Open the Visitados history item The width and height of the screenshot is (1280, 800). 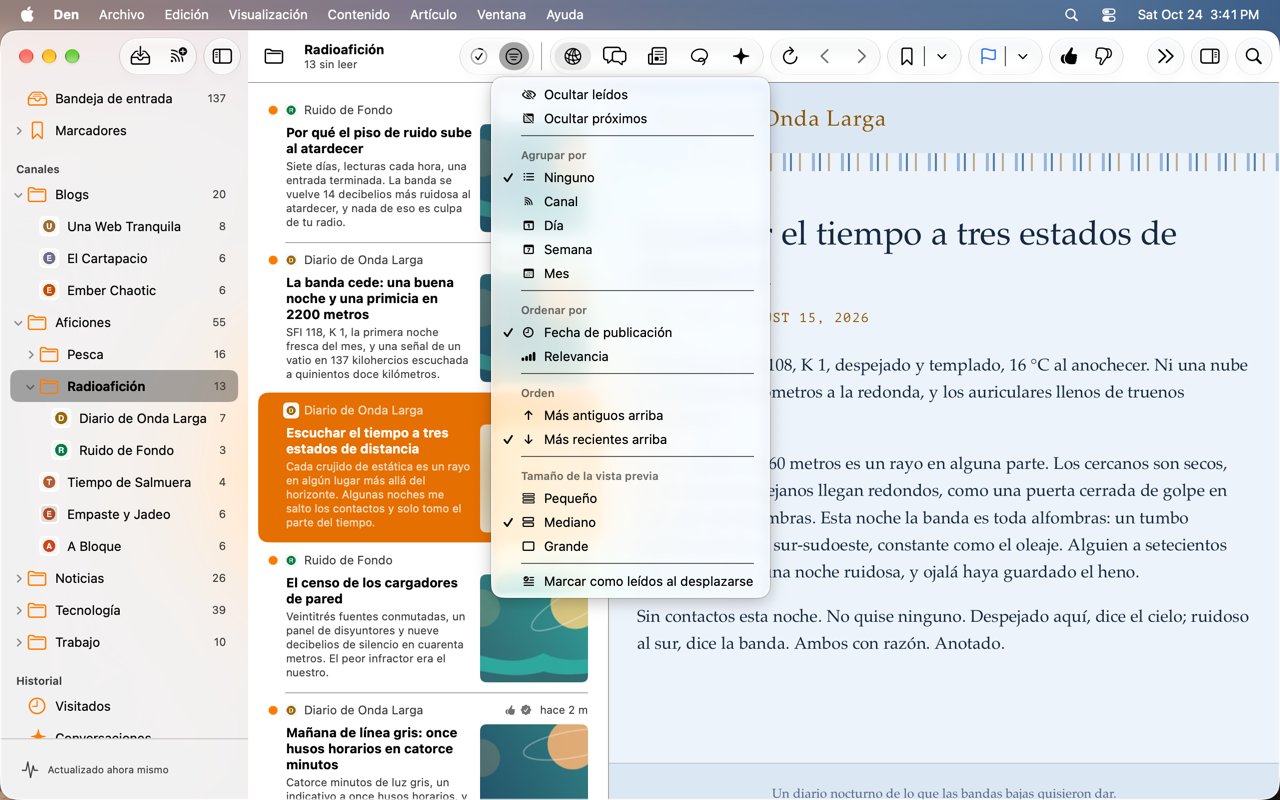124,707
